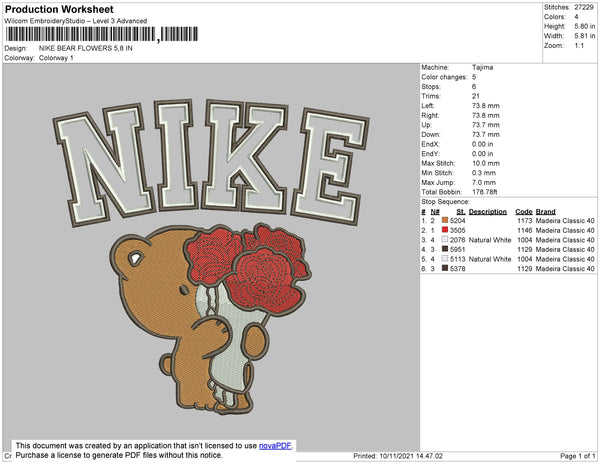
Task: Click the Color changes value '5'
Action: coord(474,77)
